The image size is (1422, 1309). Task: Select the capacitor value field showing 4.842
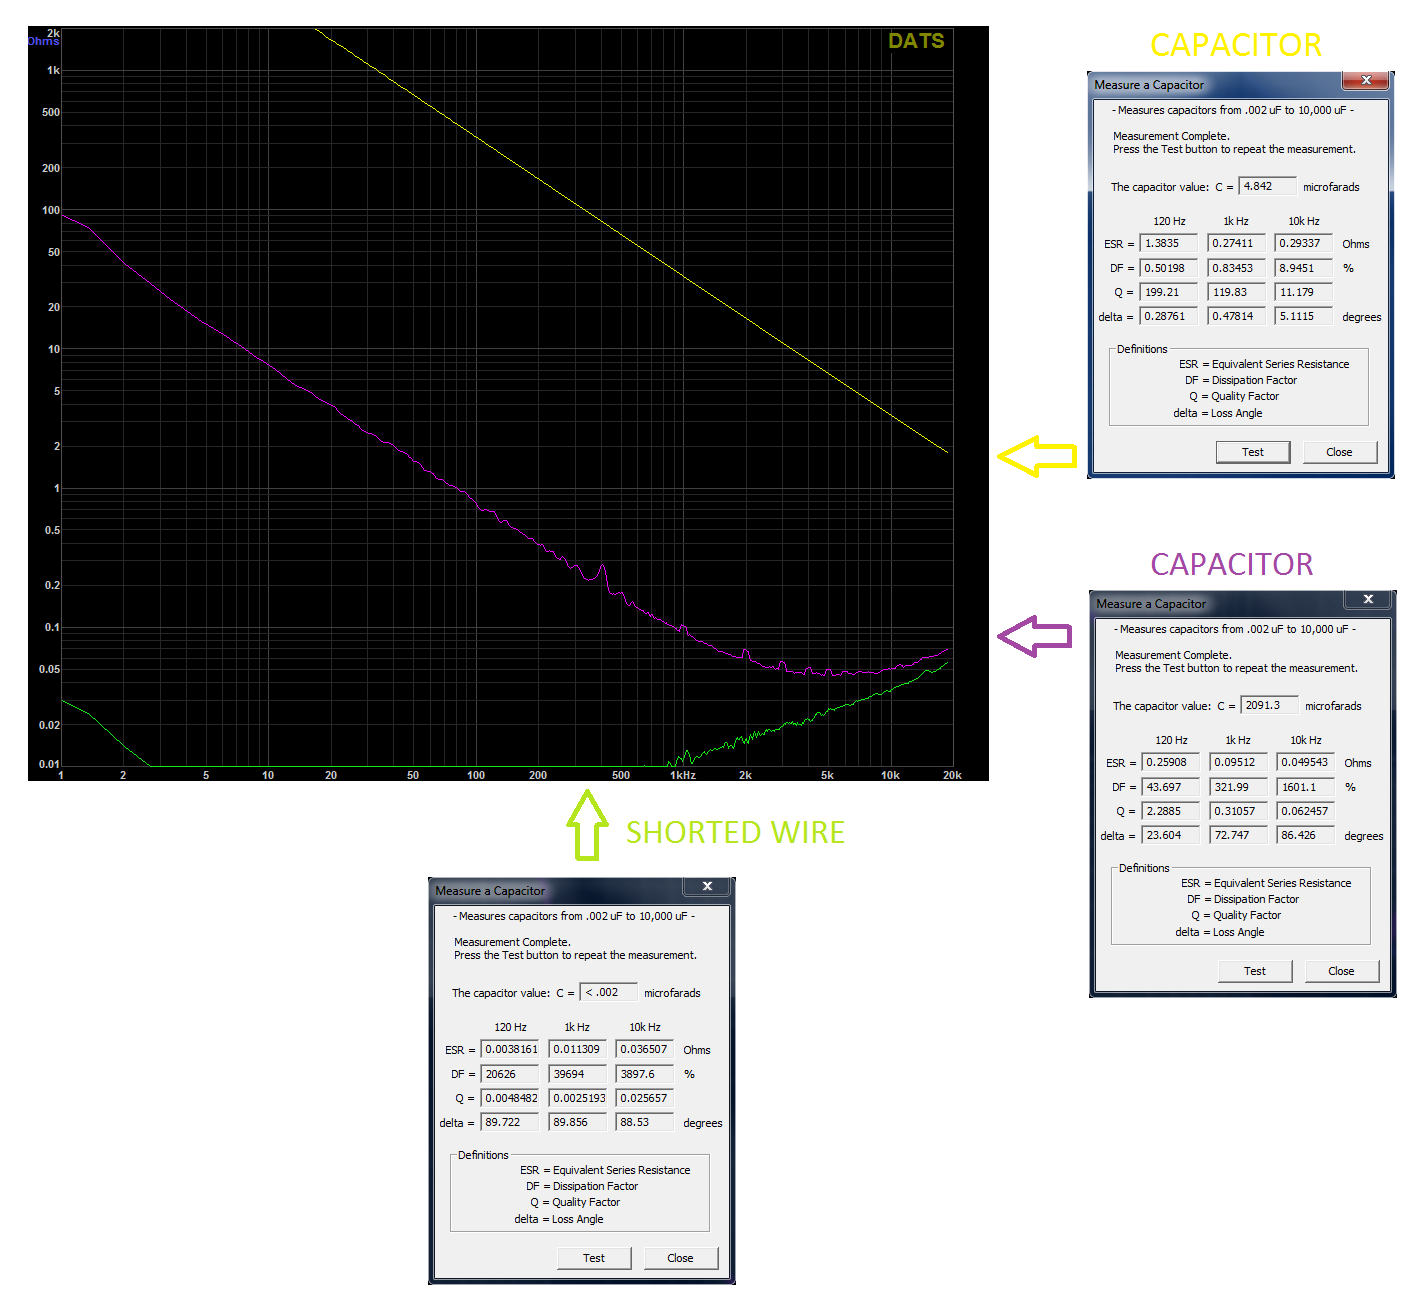pos(1268,186)
